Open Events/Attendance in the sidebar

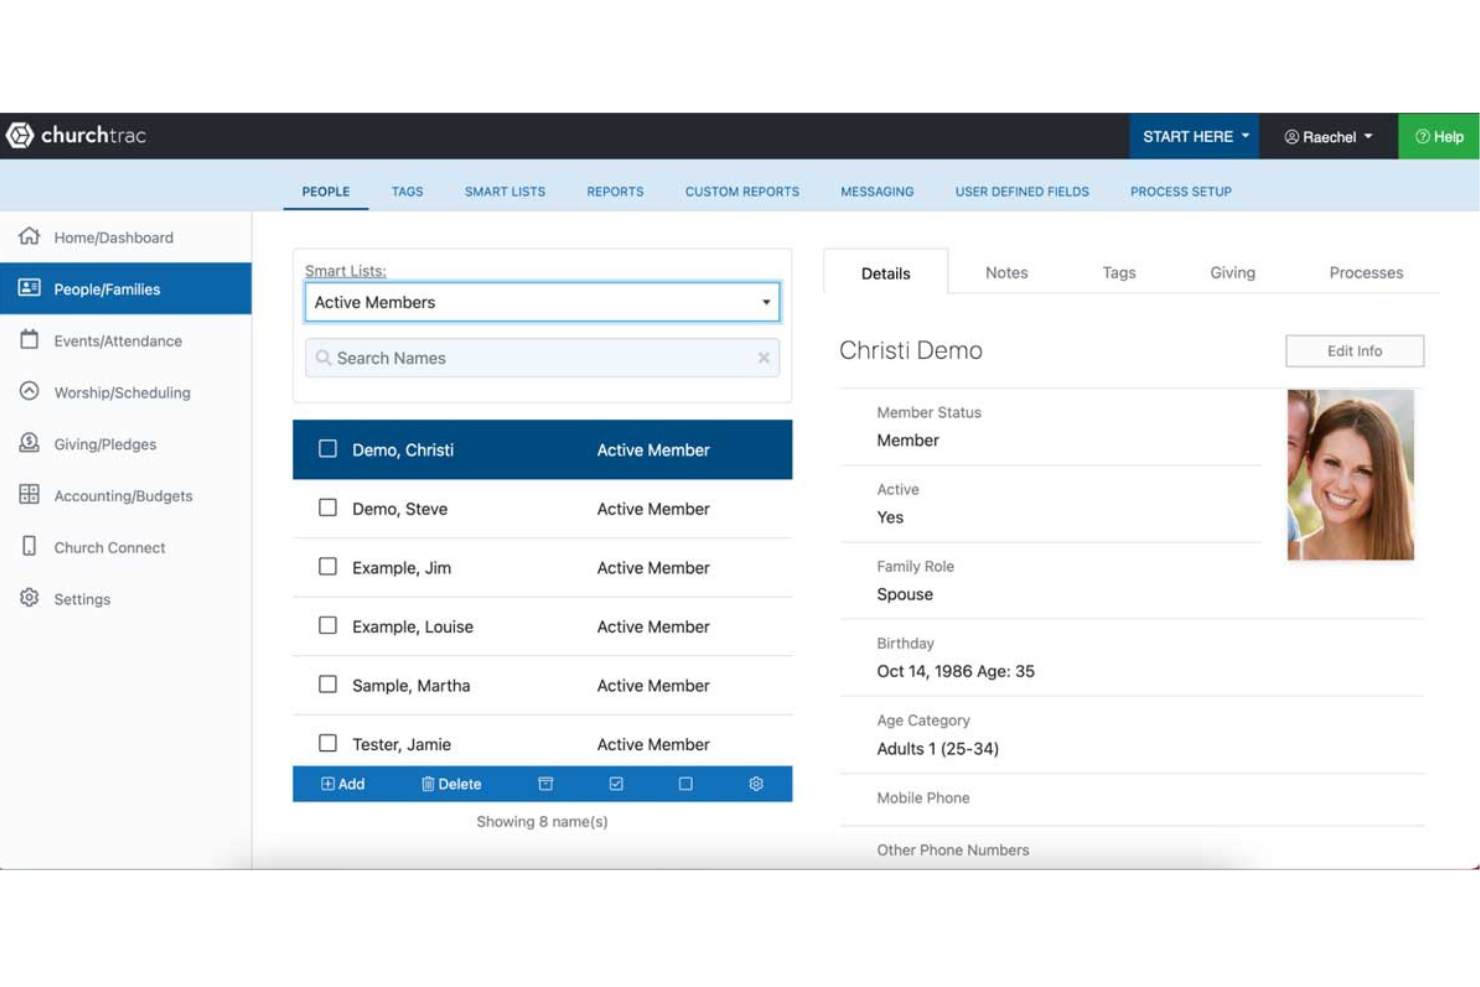(118, 340)
